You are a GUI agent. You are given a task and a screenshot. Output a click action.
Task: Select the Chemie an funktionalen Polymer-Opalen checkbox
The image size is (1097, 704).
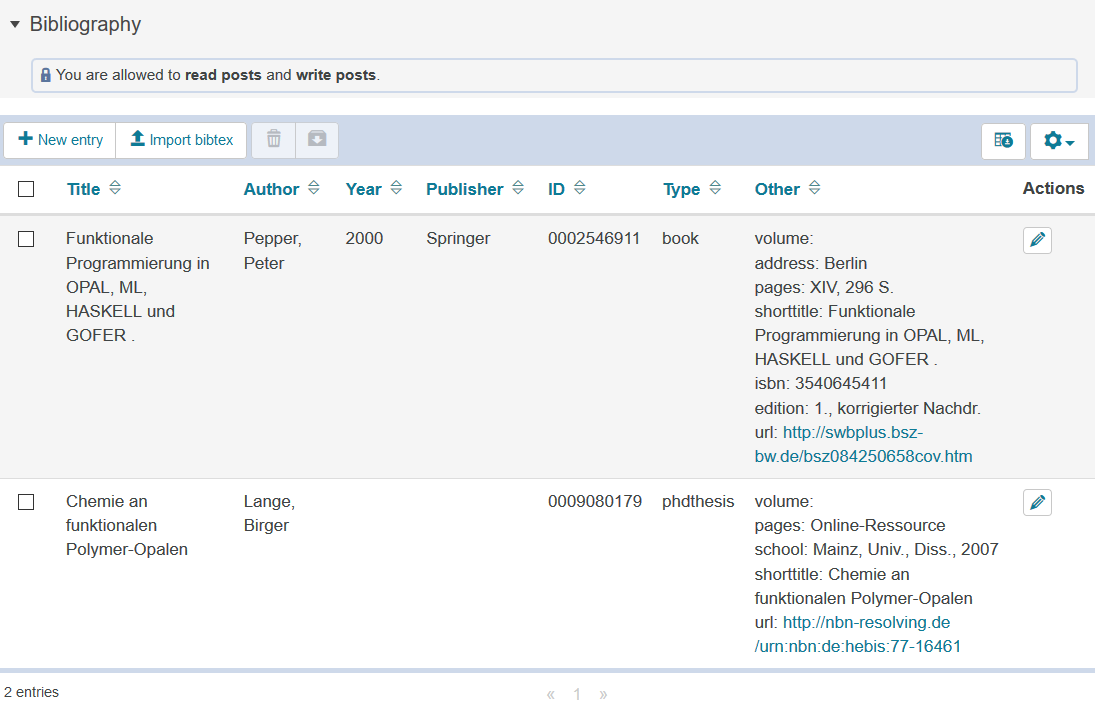click(26, 502)
